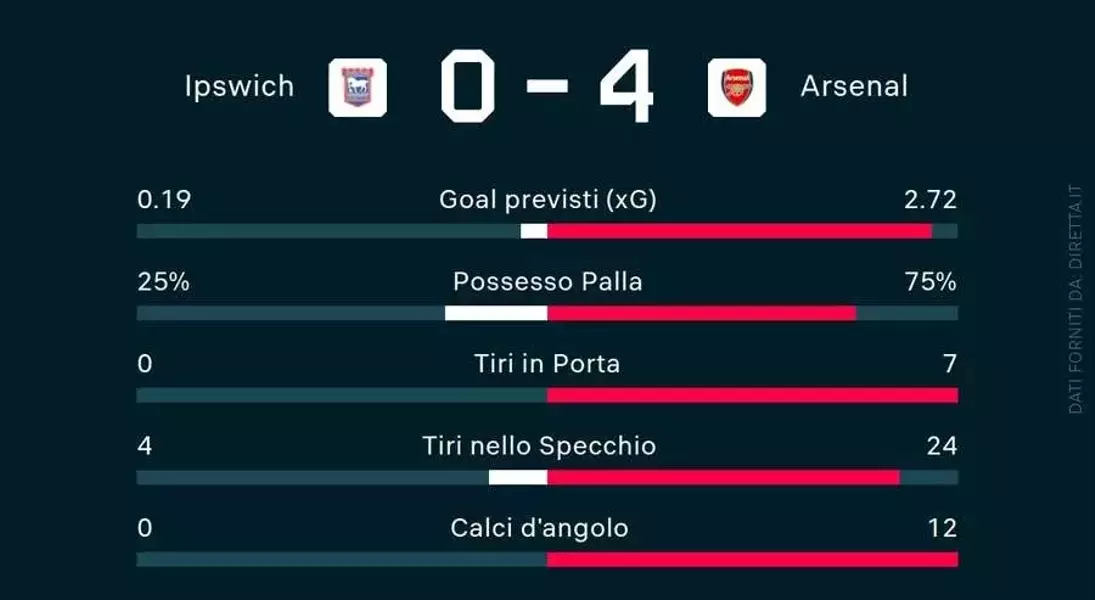This screenshot has width=1095, height=600.
Task: Click Arsenal's 12 corners value
Action: pos(943,528)
